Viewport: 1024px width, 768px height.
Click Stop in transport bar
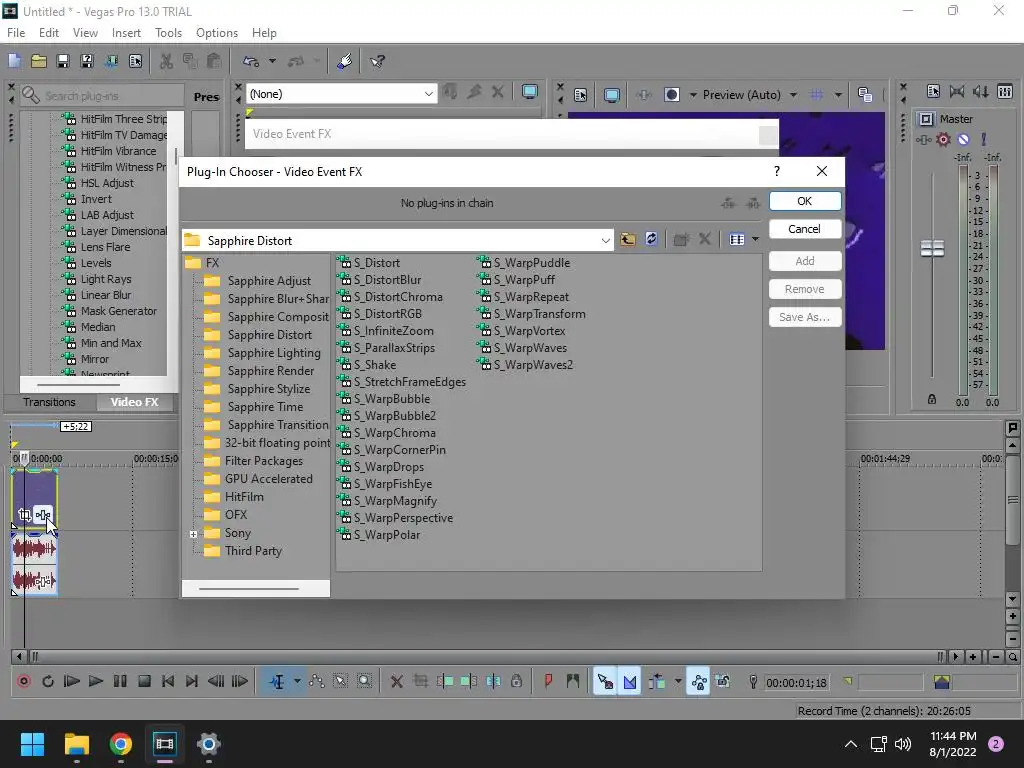[144, 682]
